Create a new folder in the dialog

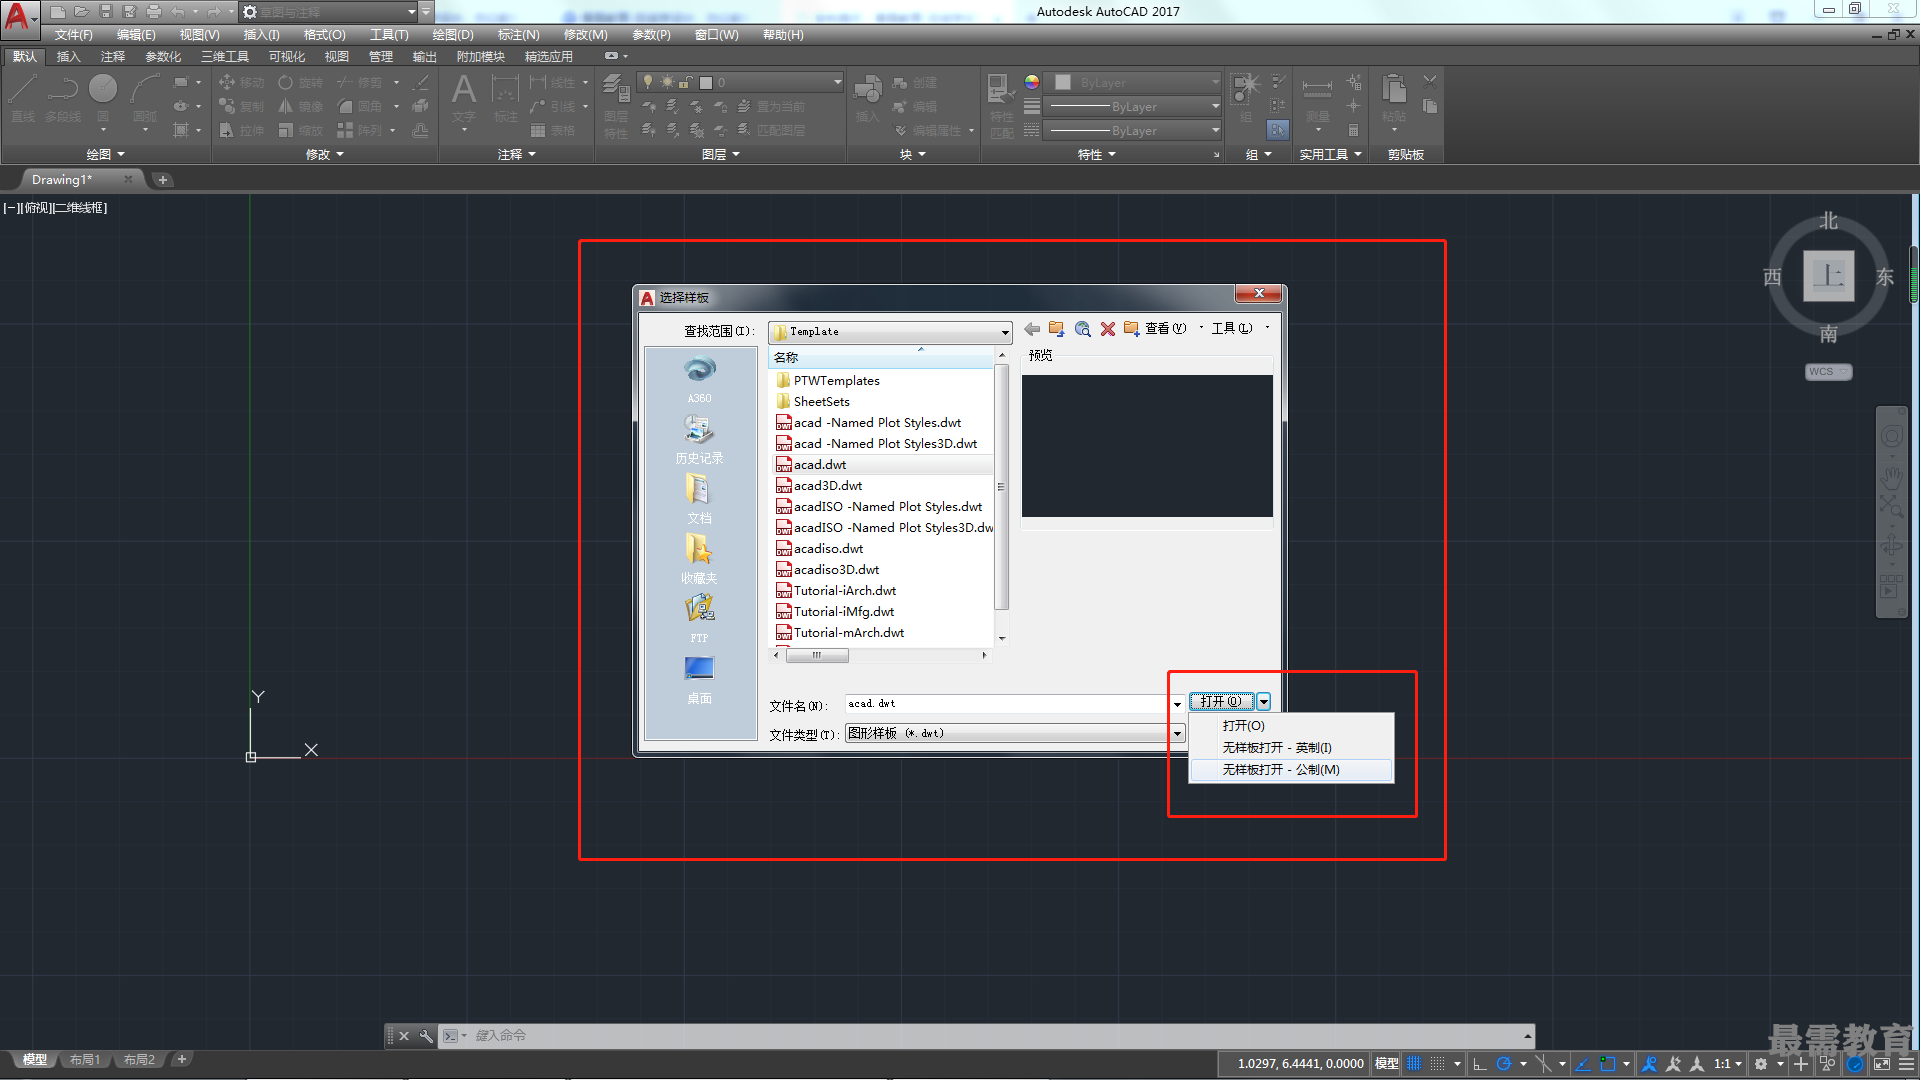coord(1131,329)
